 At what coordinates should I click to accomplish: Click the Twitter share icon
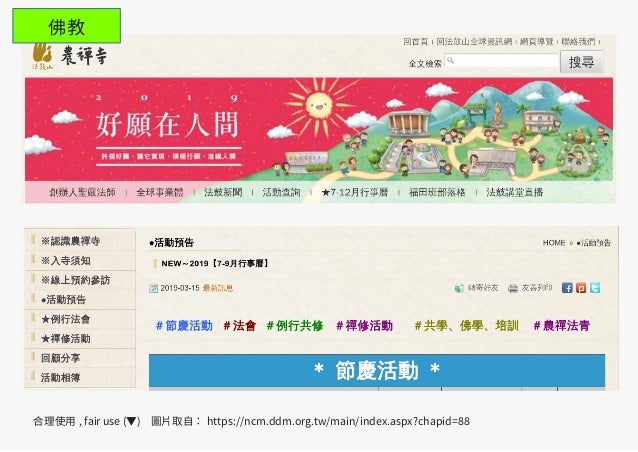point(595,288)
